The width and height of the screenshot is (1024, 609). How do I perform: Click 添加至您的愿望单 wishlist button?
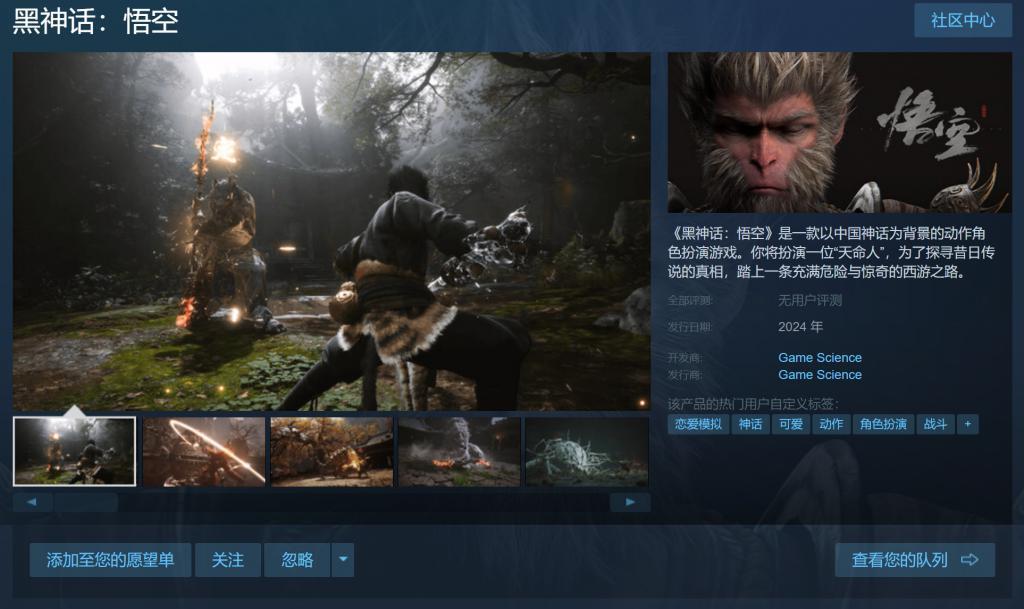(x=110, y=560)
